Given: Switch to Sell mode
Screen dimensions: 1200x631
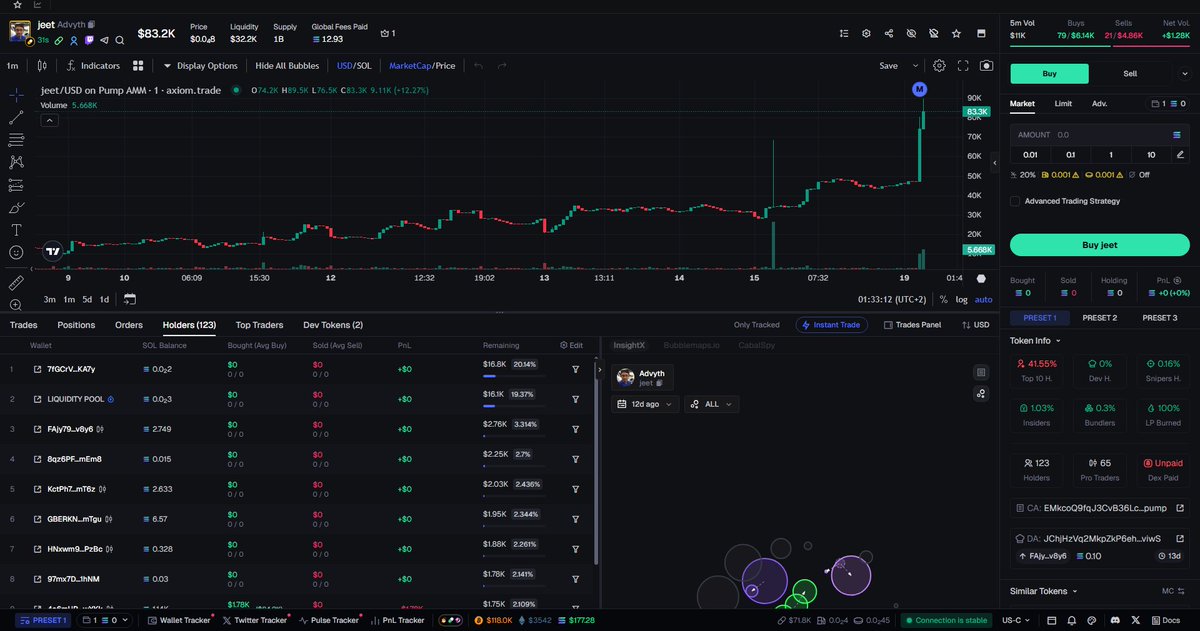Looking at the screenshot, I should 1130,73.
